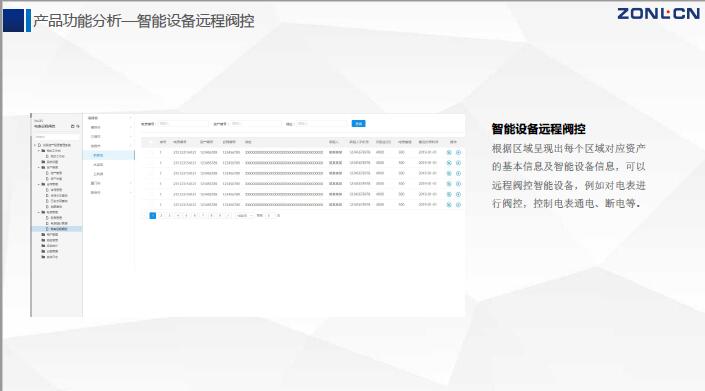
Task: Open the page-size dropdown in the pagination bar
Action: click(x=244, y=216)
